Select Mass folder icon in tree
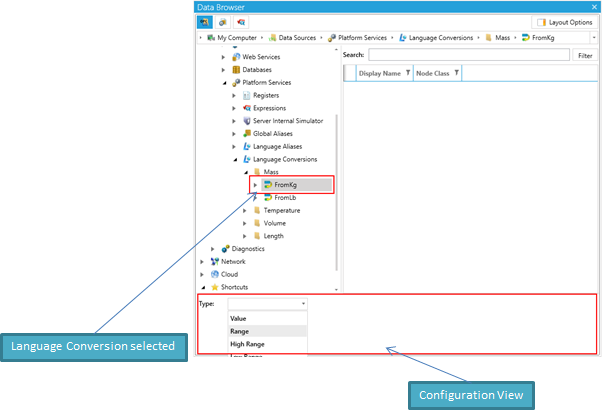 click(257, 172)
